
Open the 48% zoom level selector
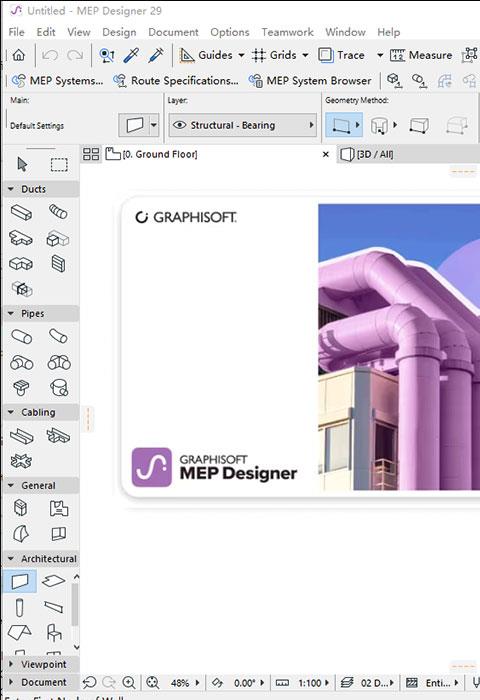pyautogui.click(x=184, y=683)
